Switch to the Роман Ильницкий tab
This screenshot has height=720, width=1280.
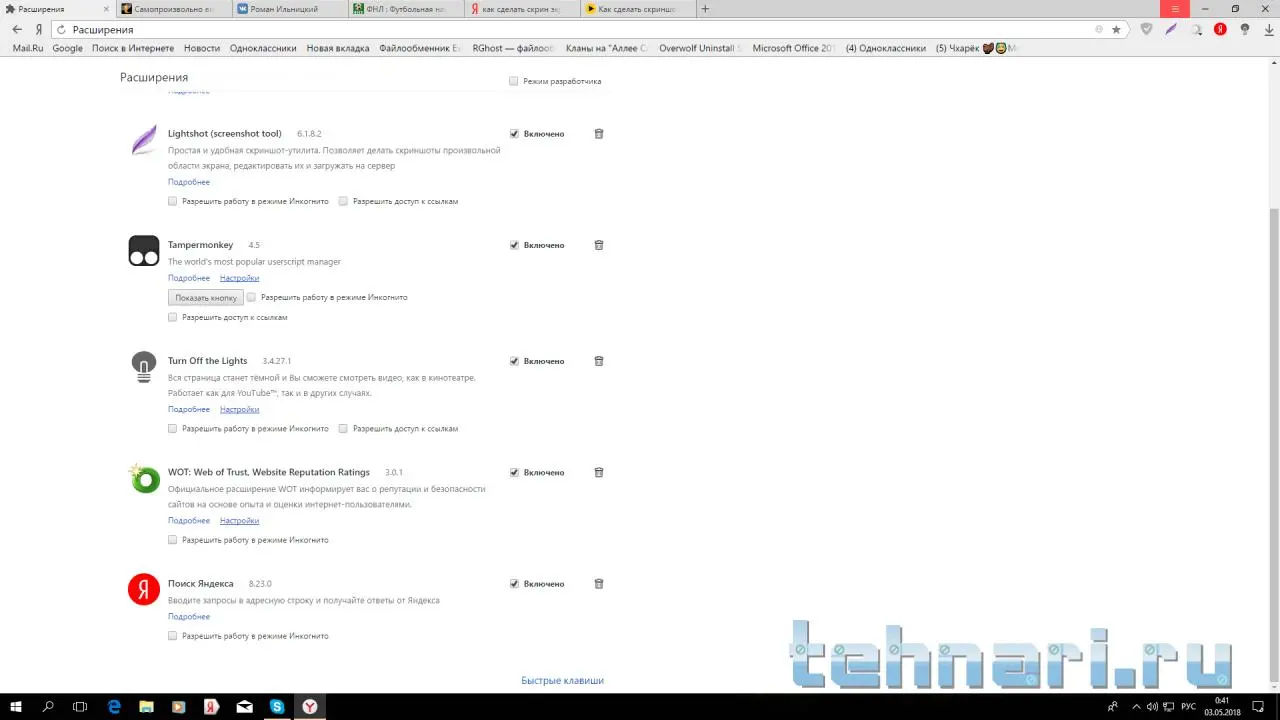pos(290,9)
